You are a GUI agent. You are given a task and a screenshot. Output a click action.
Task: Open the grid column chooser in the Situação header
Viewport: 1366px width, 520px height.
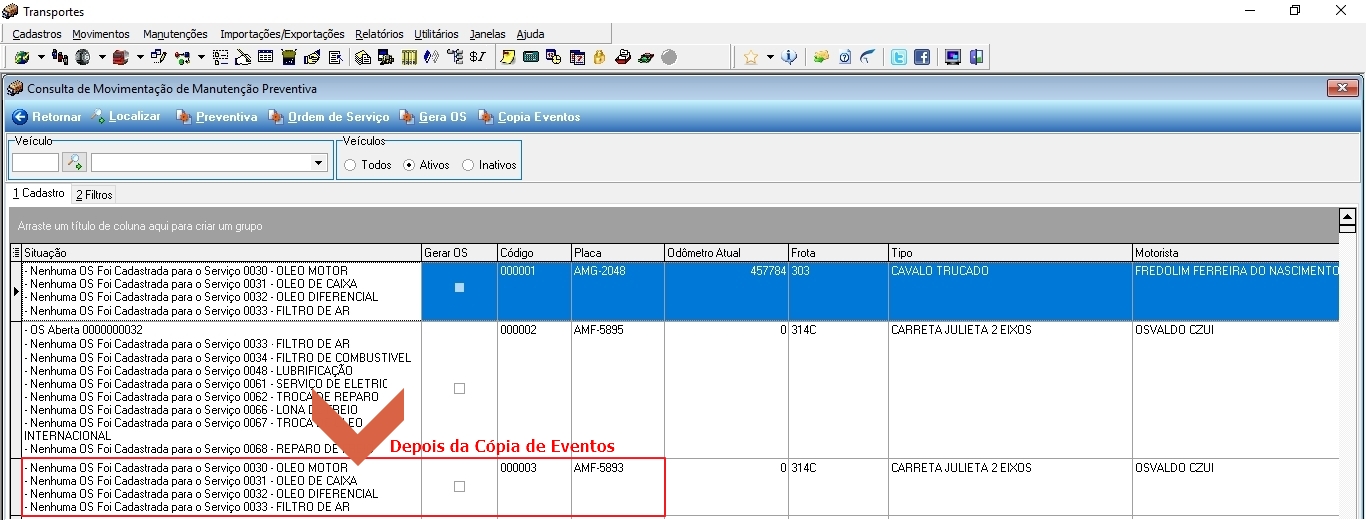(x=16, y=253)
